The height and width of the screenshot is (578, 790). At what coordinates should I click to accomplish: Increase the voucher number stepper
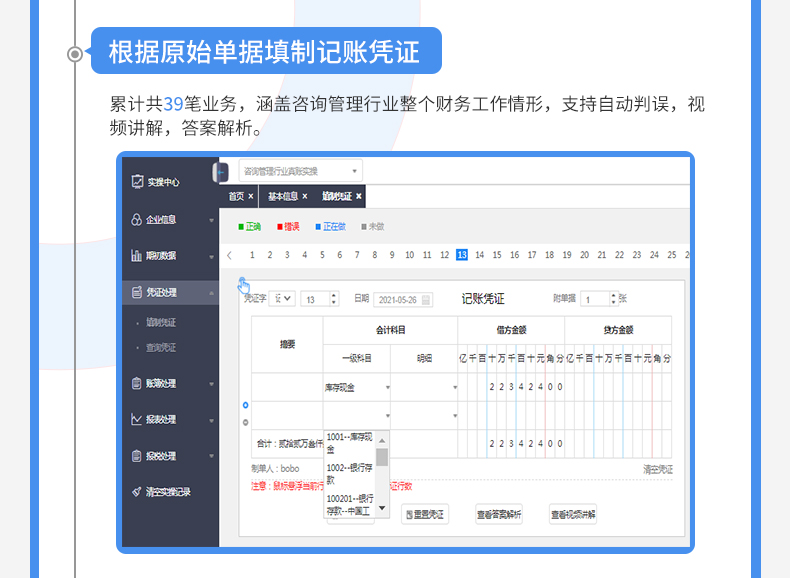[x=334, y=296]
